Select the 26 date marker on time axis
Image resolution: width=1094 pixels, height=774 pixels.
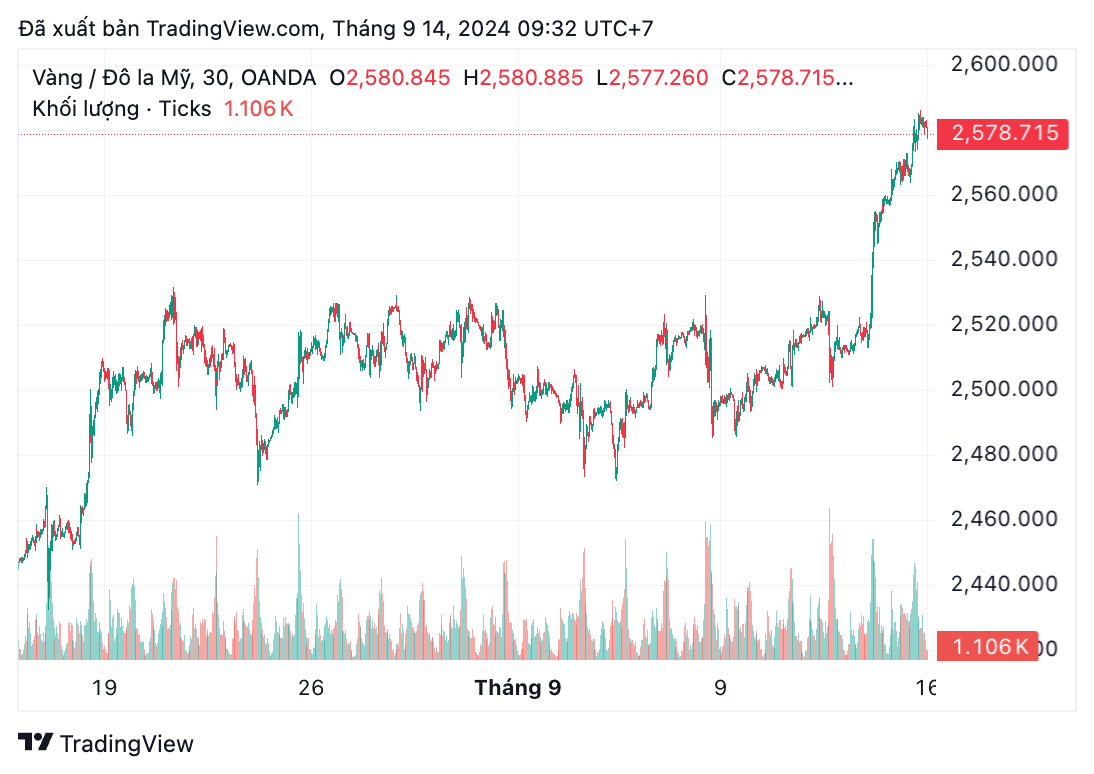pyautogui.click(x=312, y=688)
